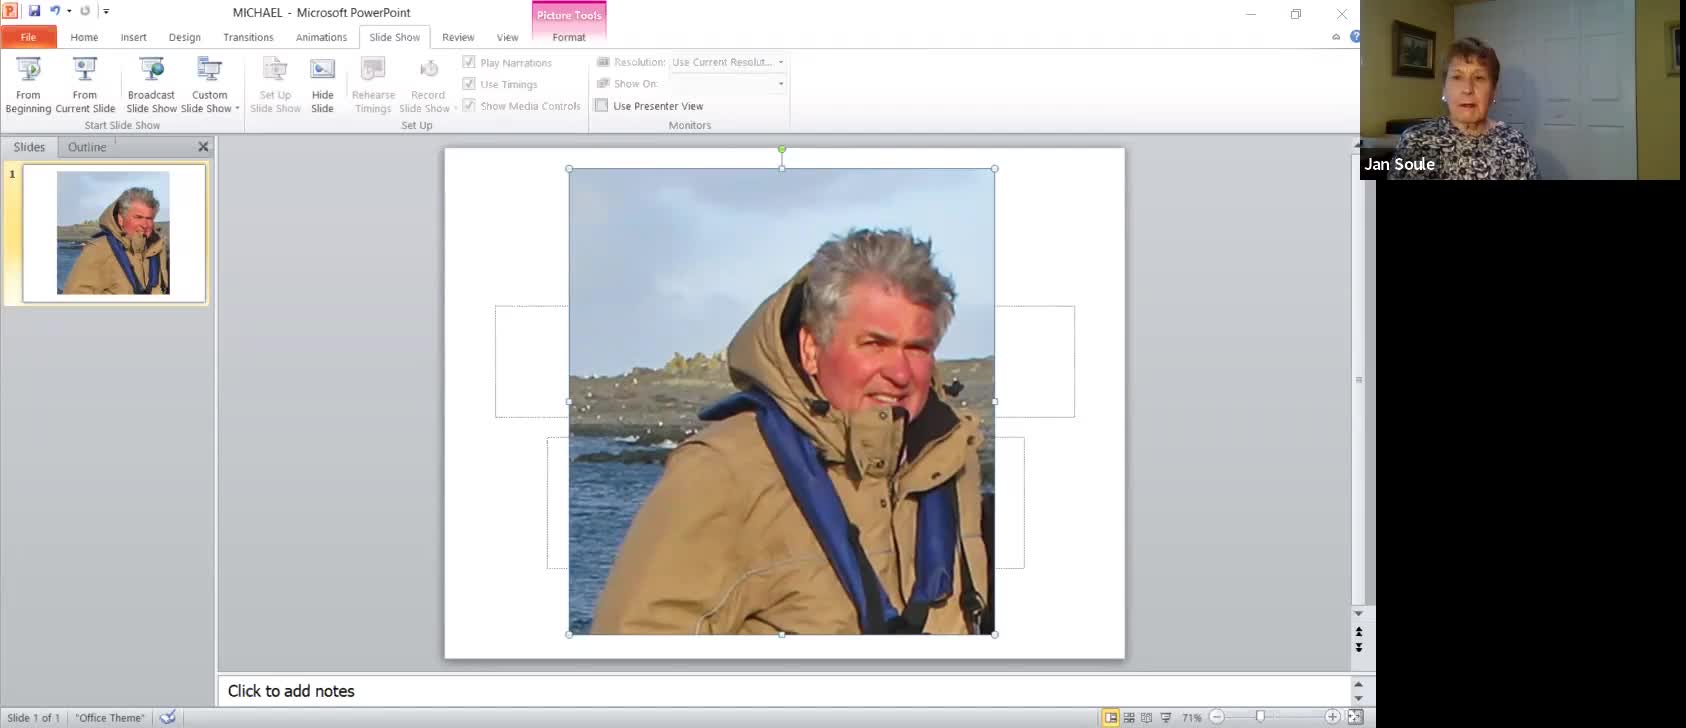The width and height of the screenshot is (1686, 728).
Task: Click the zoom slider handle
Action: pos(1260,717)
